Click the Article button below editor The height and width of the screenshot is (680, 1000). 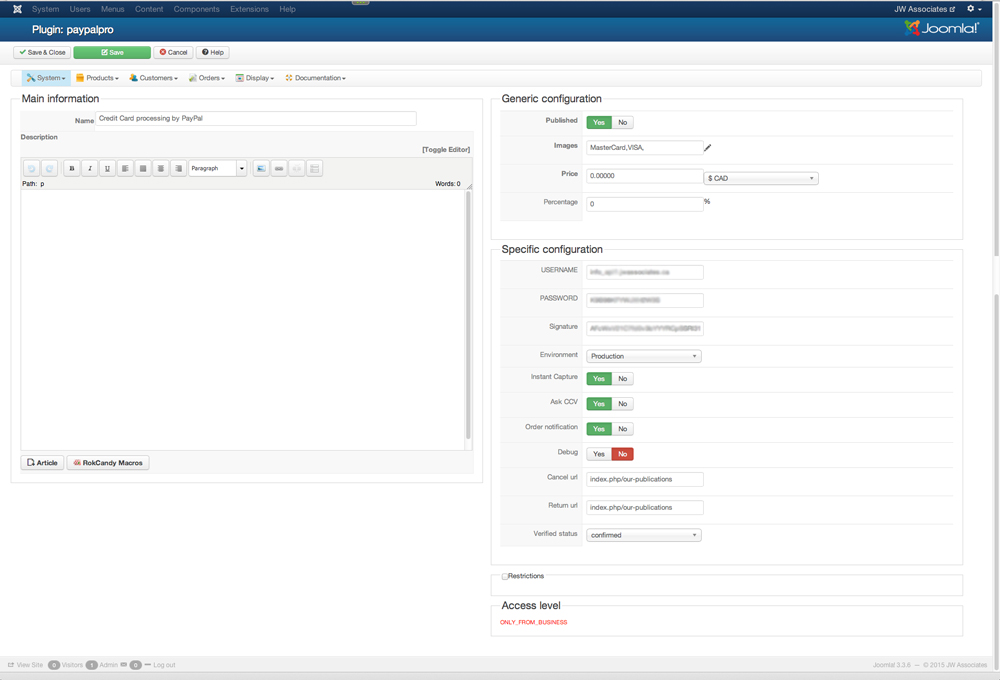click(x=42, y=462)
